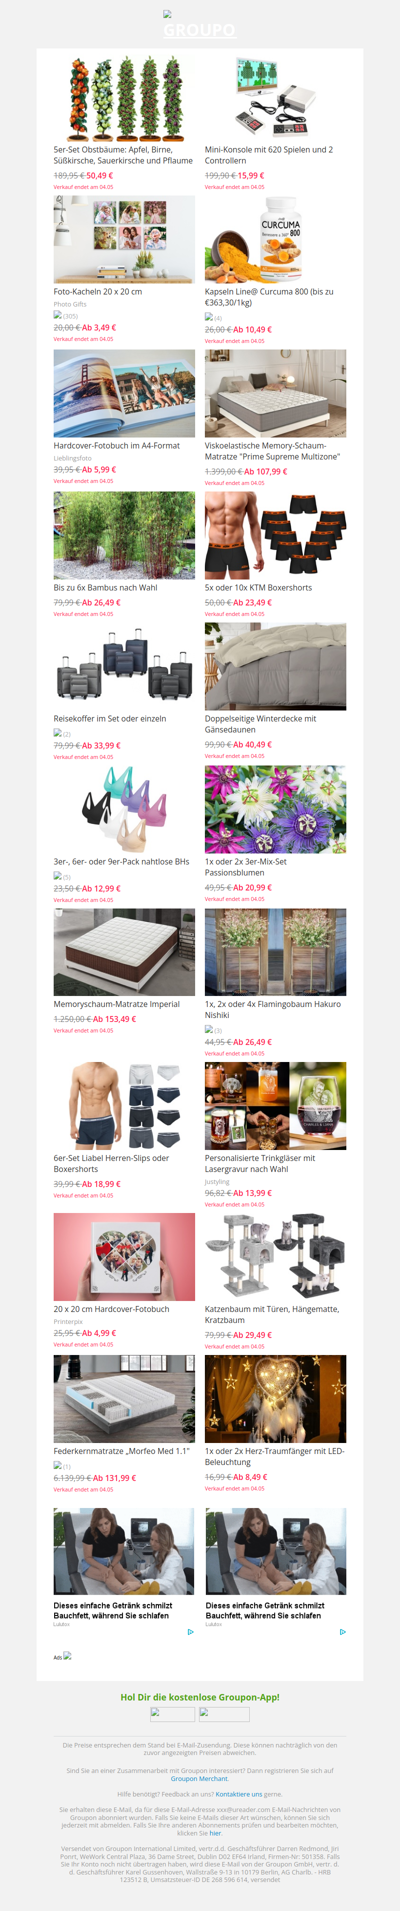Click the second app store badge
The image size is (400, 1911).
pos(224,1714)
